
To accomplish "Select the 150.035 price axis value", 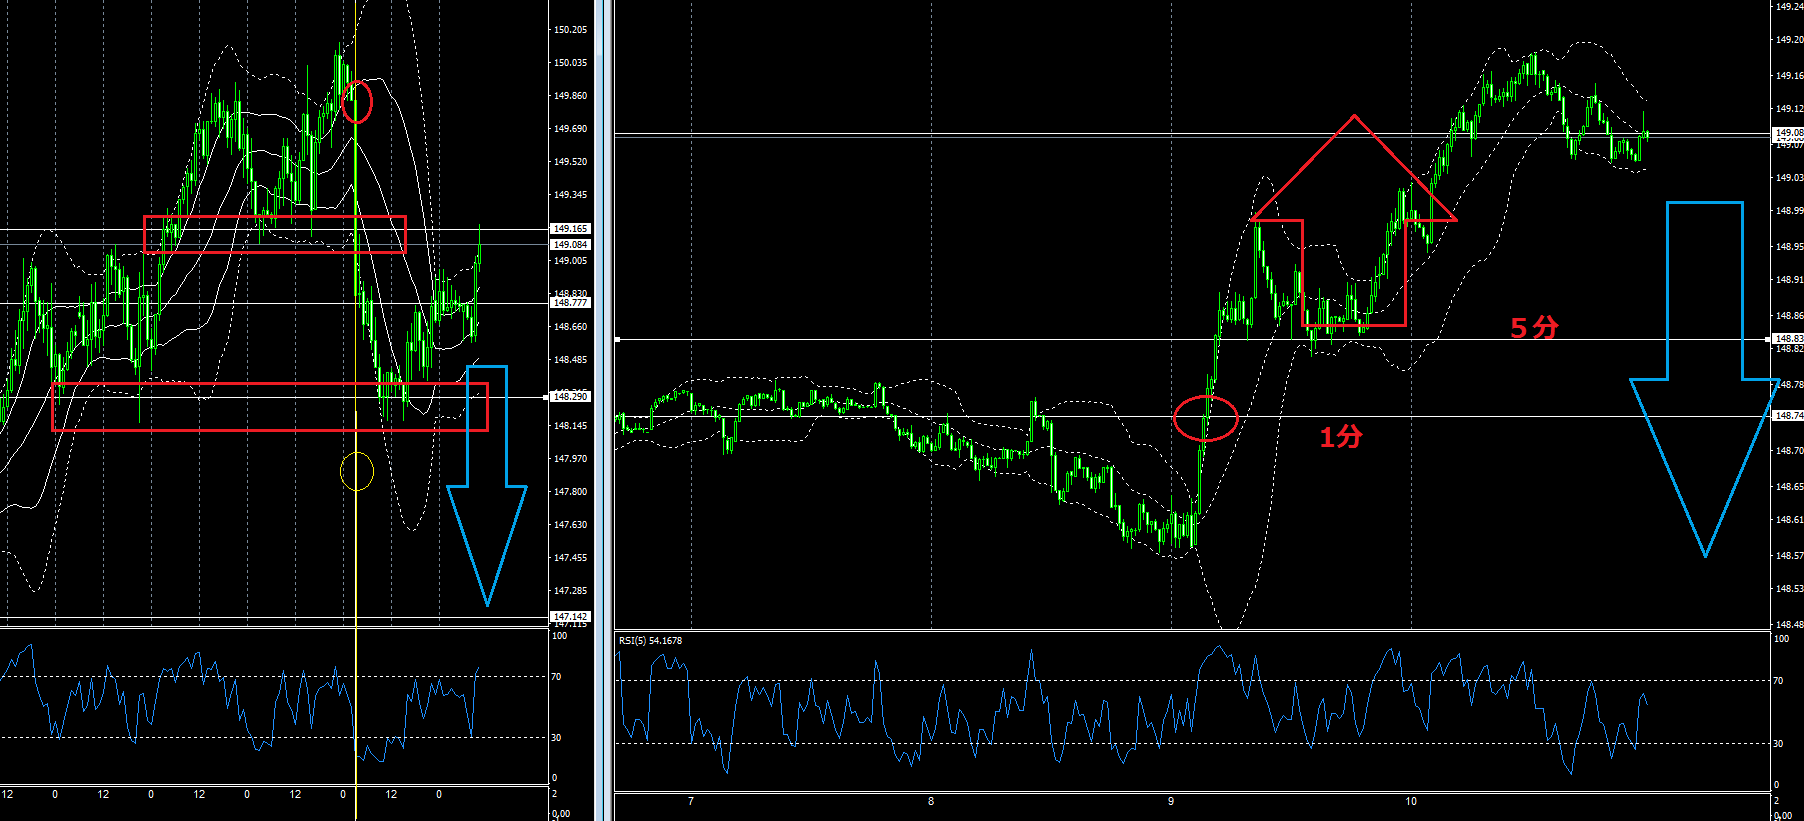I will coord(570,63).
